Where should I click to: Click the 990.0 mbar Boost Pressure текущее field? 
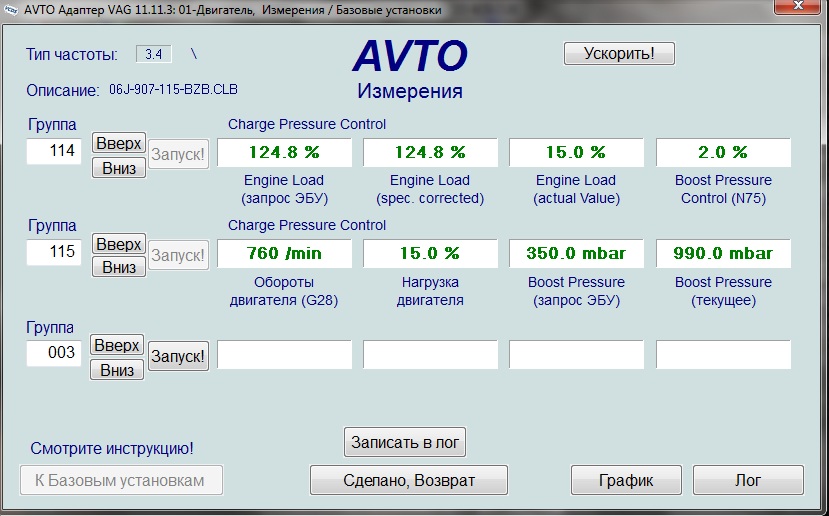[723, 253]
